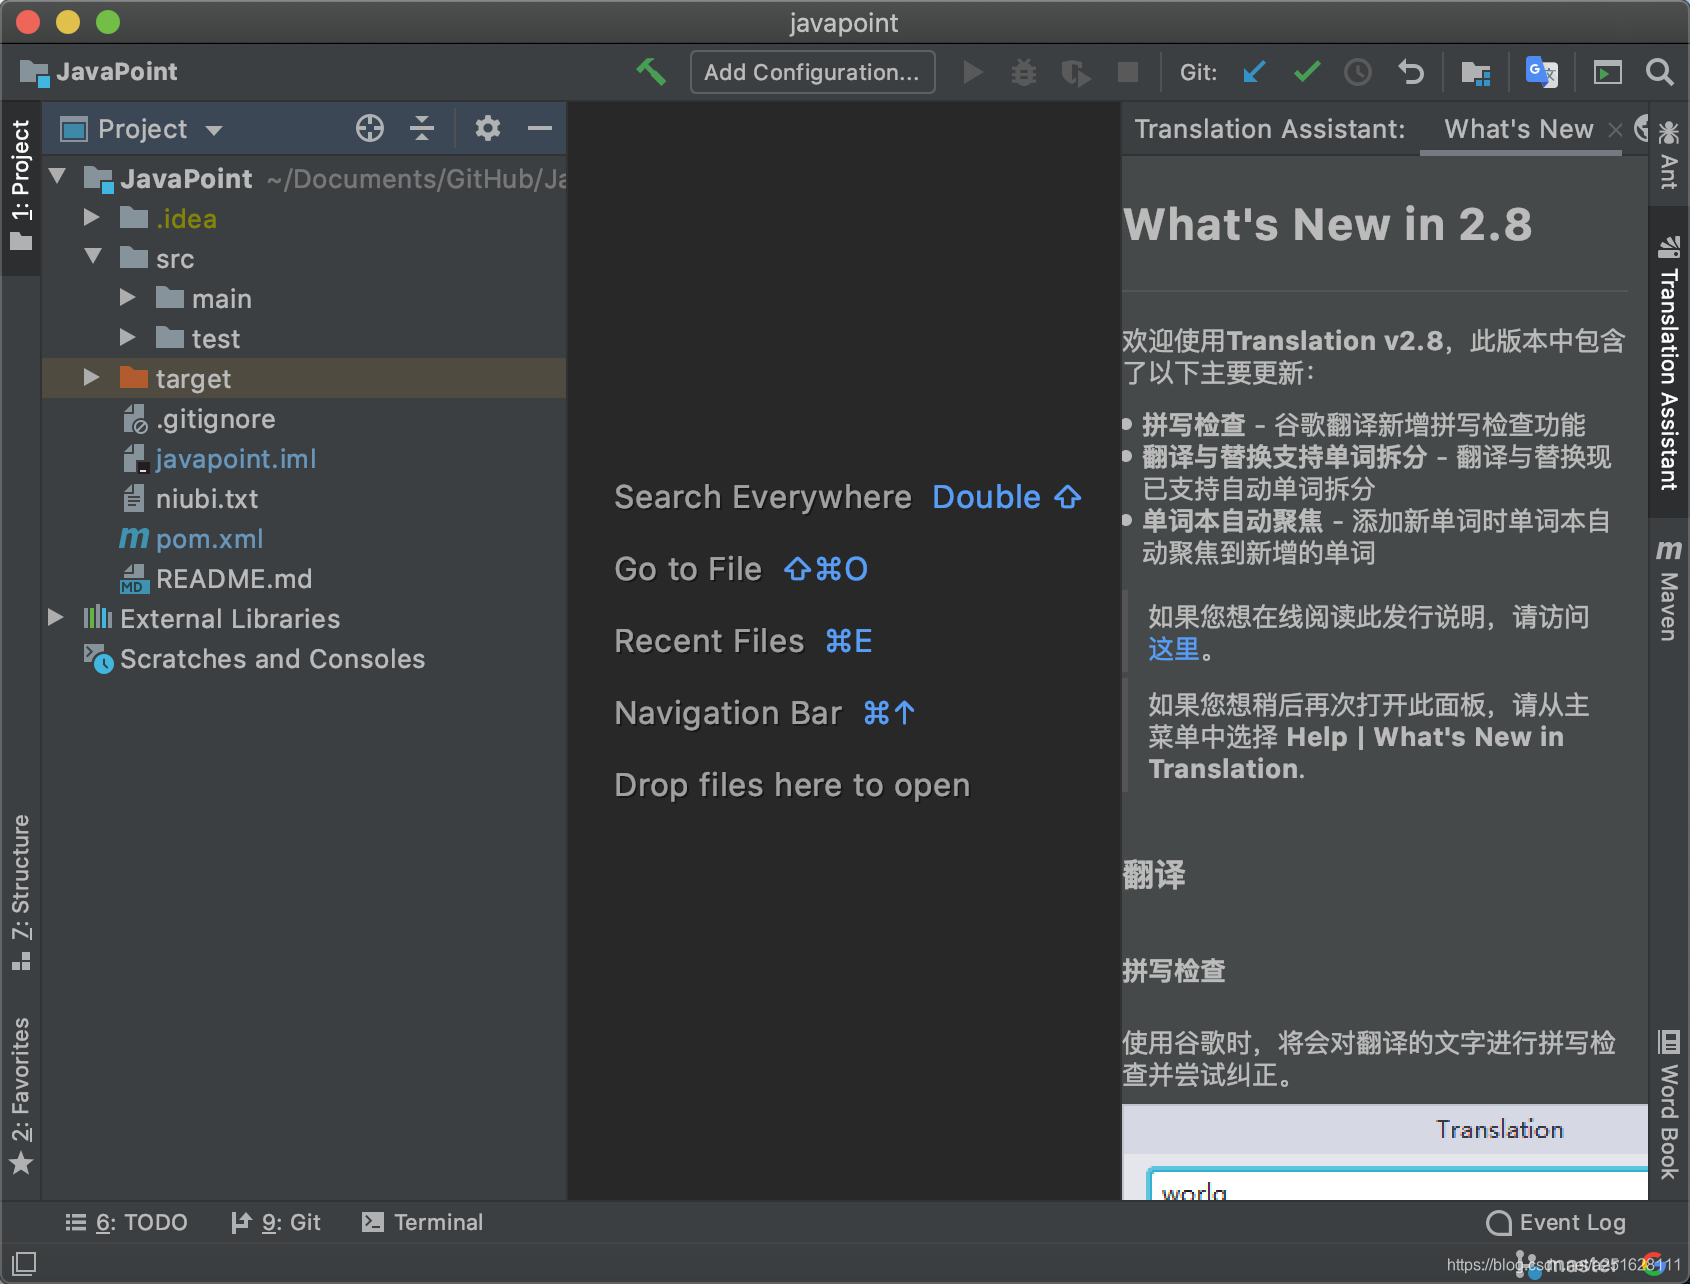Click the Build Project hammer icon
The height and width of the screenshot is (1284, 1690).
[x=651, y=72]
